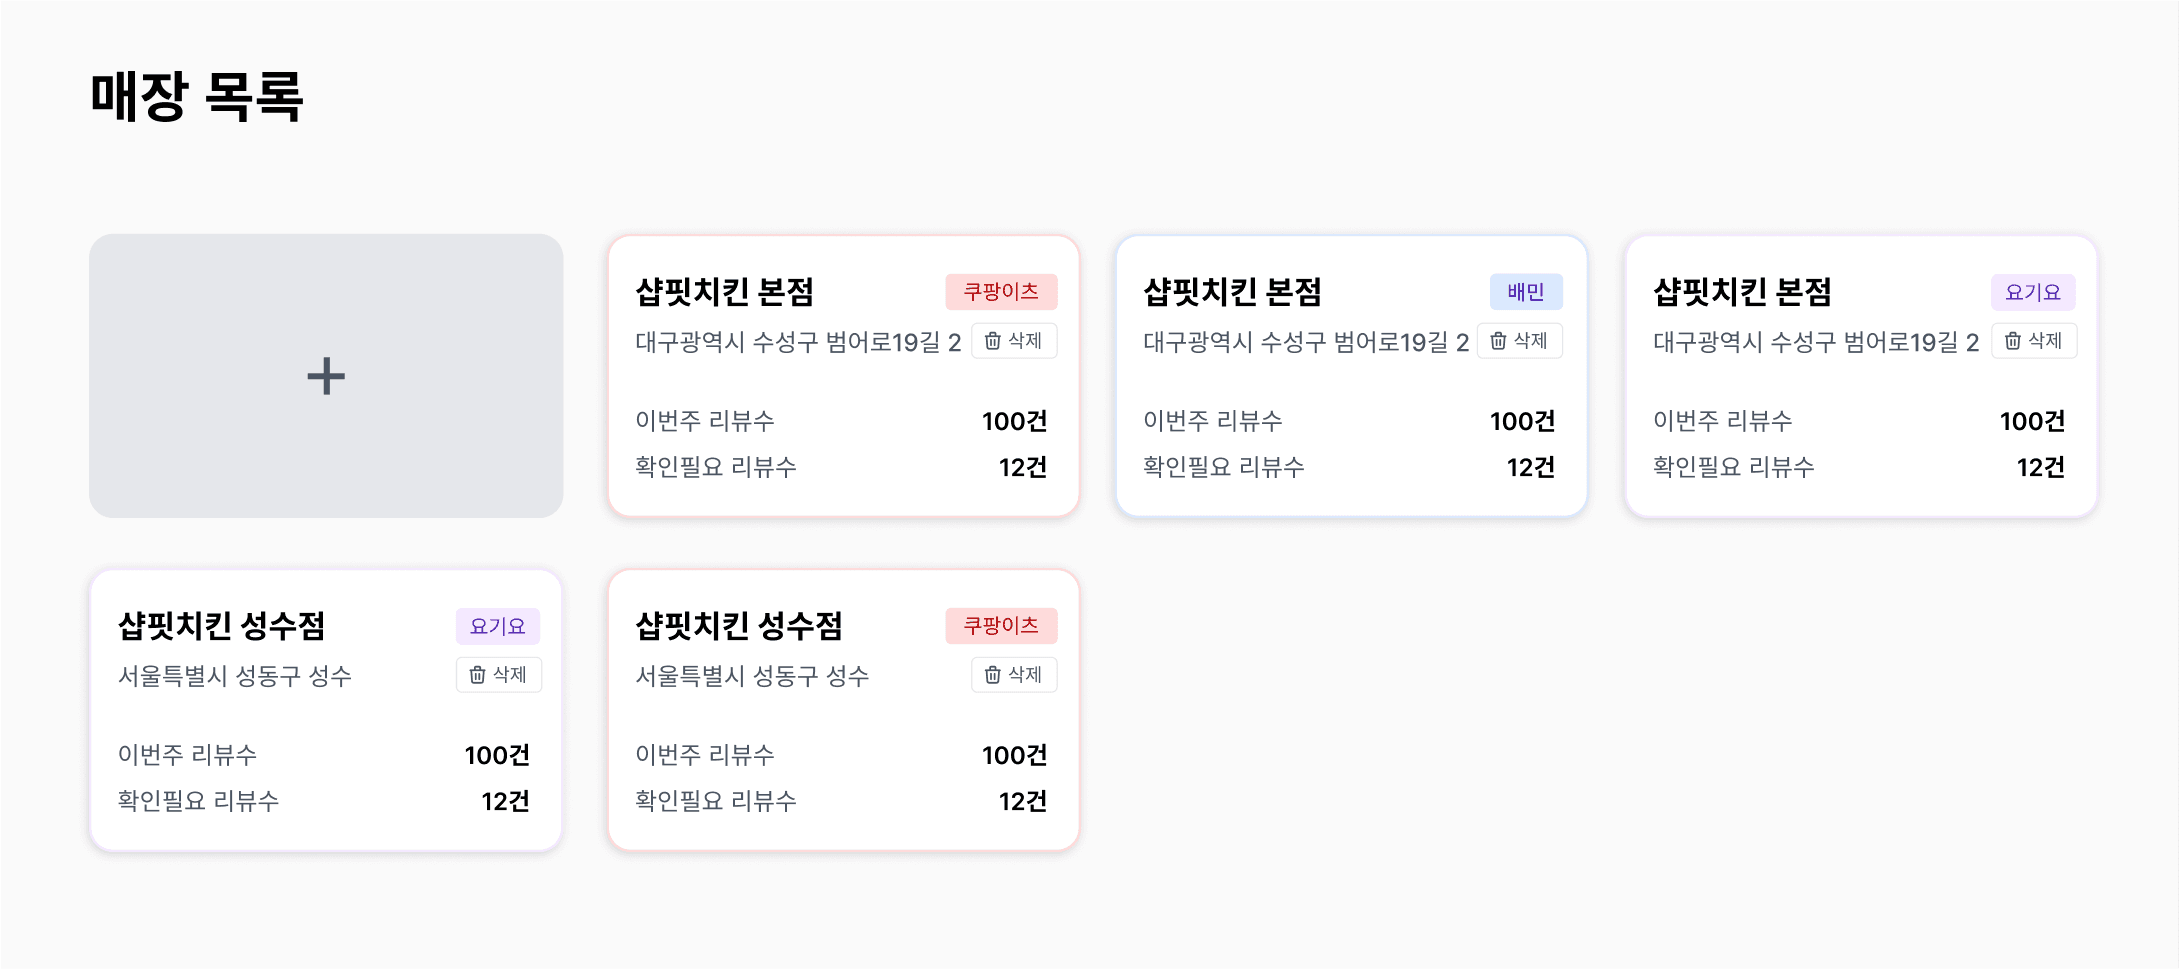This screenshot has height=969, width=2179.
Task: Click trash icon on 요기요 샵핏치킨 본점 card
Action: tap(2012, 341)
